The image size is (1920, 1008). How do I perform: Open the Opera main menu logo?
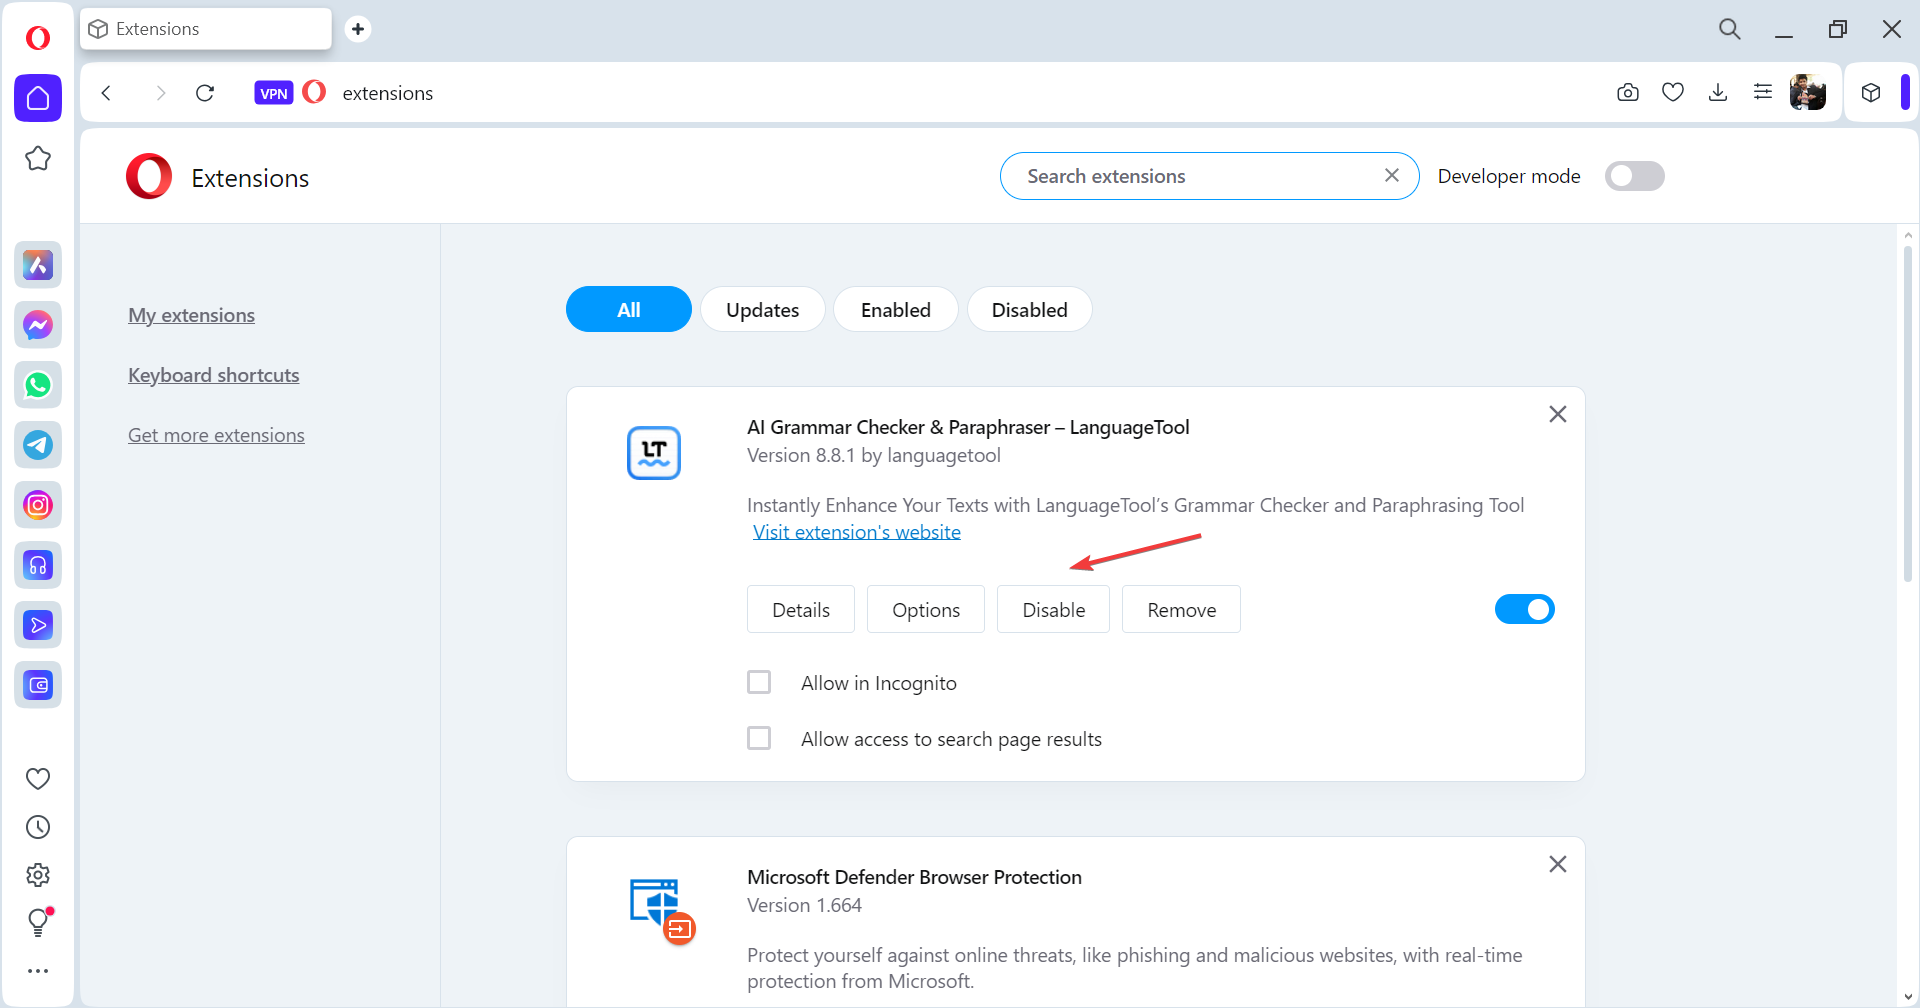(38, 38)
